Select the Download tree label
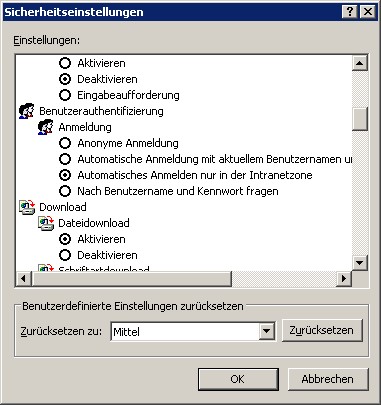The height and width of the screenshot is (405, 381). 63,207
